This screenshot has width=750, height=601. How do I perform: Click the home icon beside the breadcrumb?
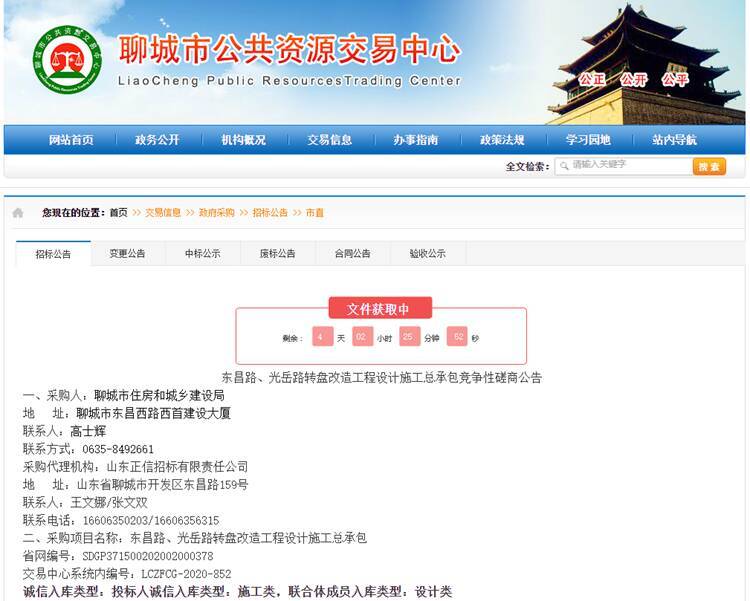tap(18, 213)
